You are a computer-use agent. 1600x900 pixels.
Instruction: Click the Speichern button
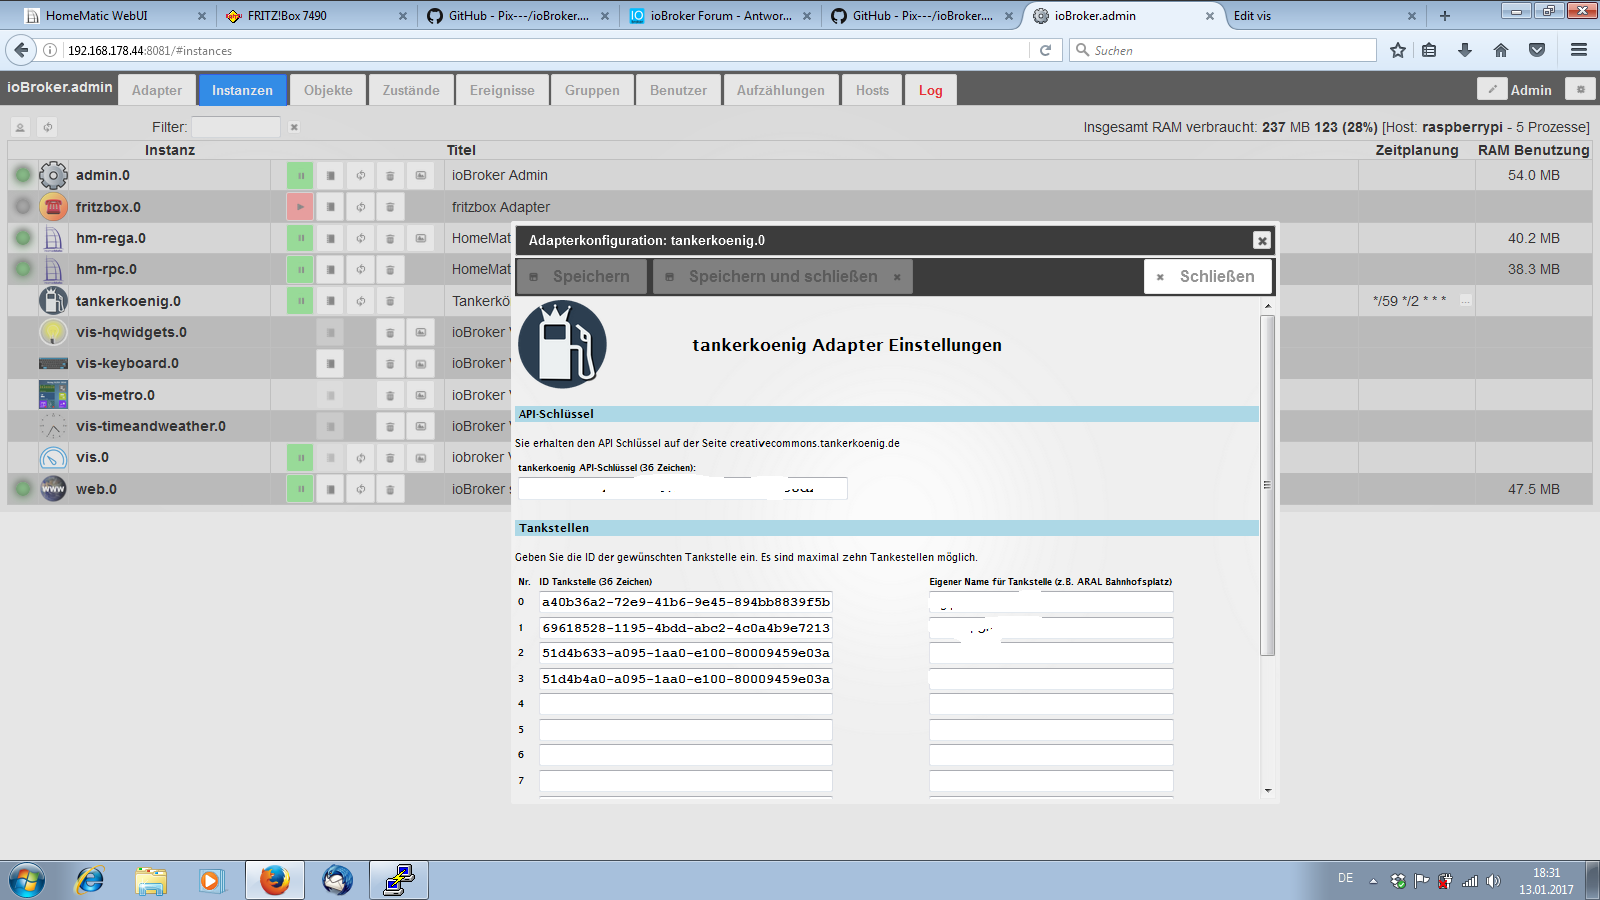click(x=580, y=276)
